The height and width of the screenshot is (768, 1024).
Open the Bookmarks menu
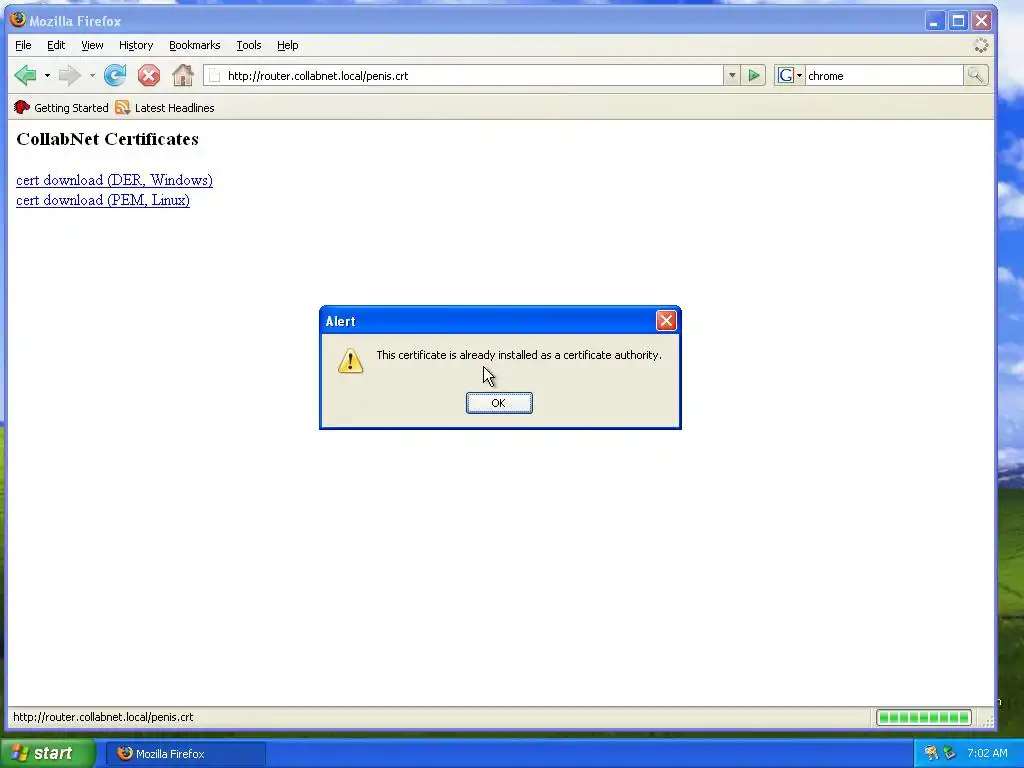[195, 45]
